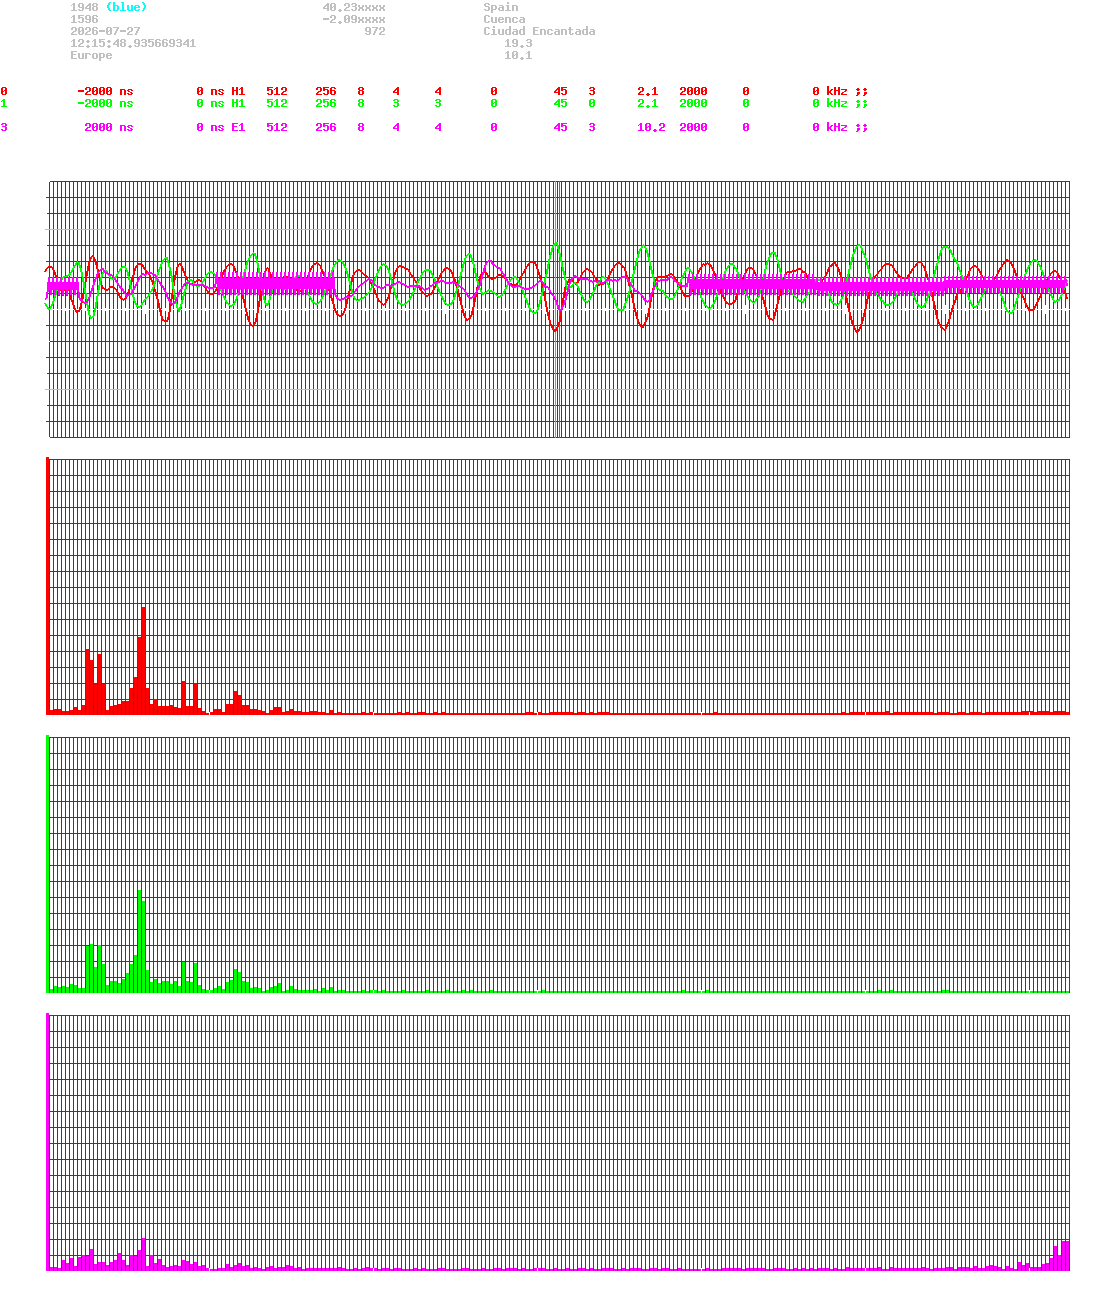The image size is (1095, 1293).
Task: Click the timestamp "12:15:48.935669341"
Action: [x=133, y=43]
